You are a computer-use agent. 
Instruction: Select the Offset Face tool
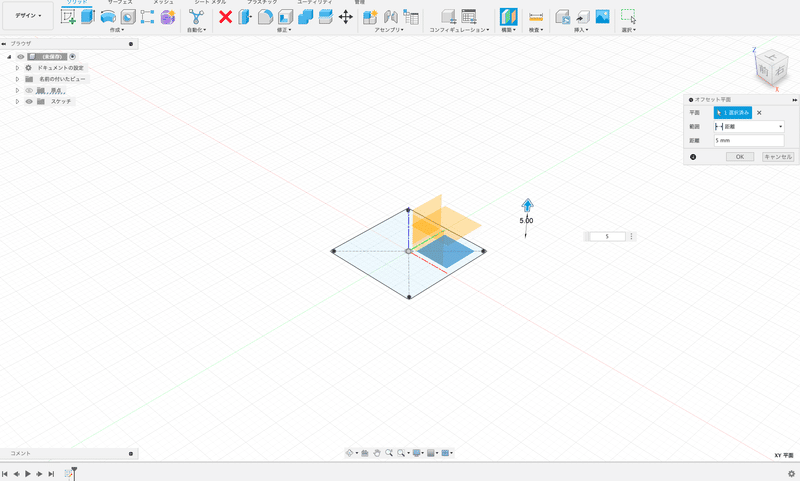point(326,17)
